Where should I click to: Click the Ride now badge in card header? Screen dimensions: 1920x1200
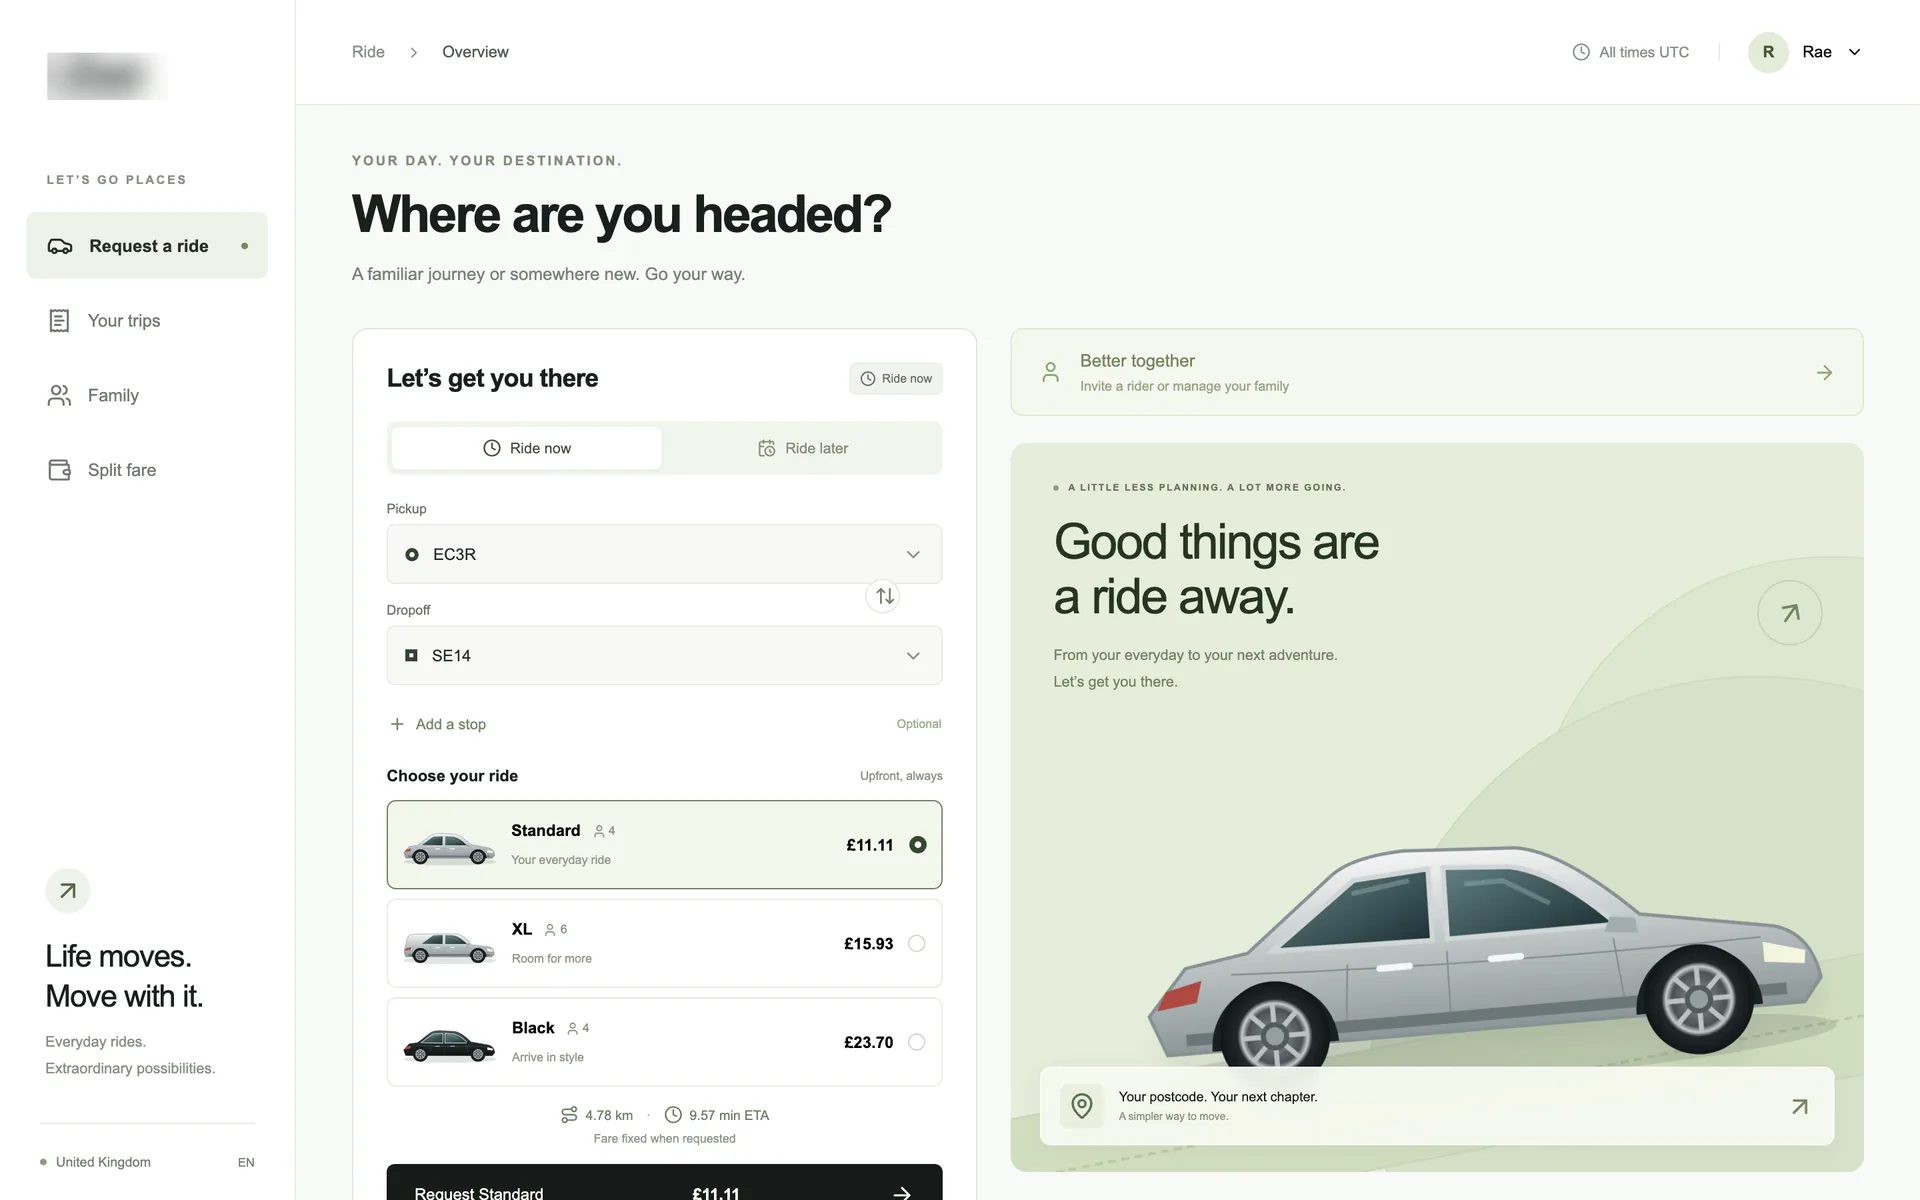tap(896, 379)
